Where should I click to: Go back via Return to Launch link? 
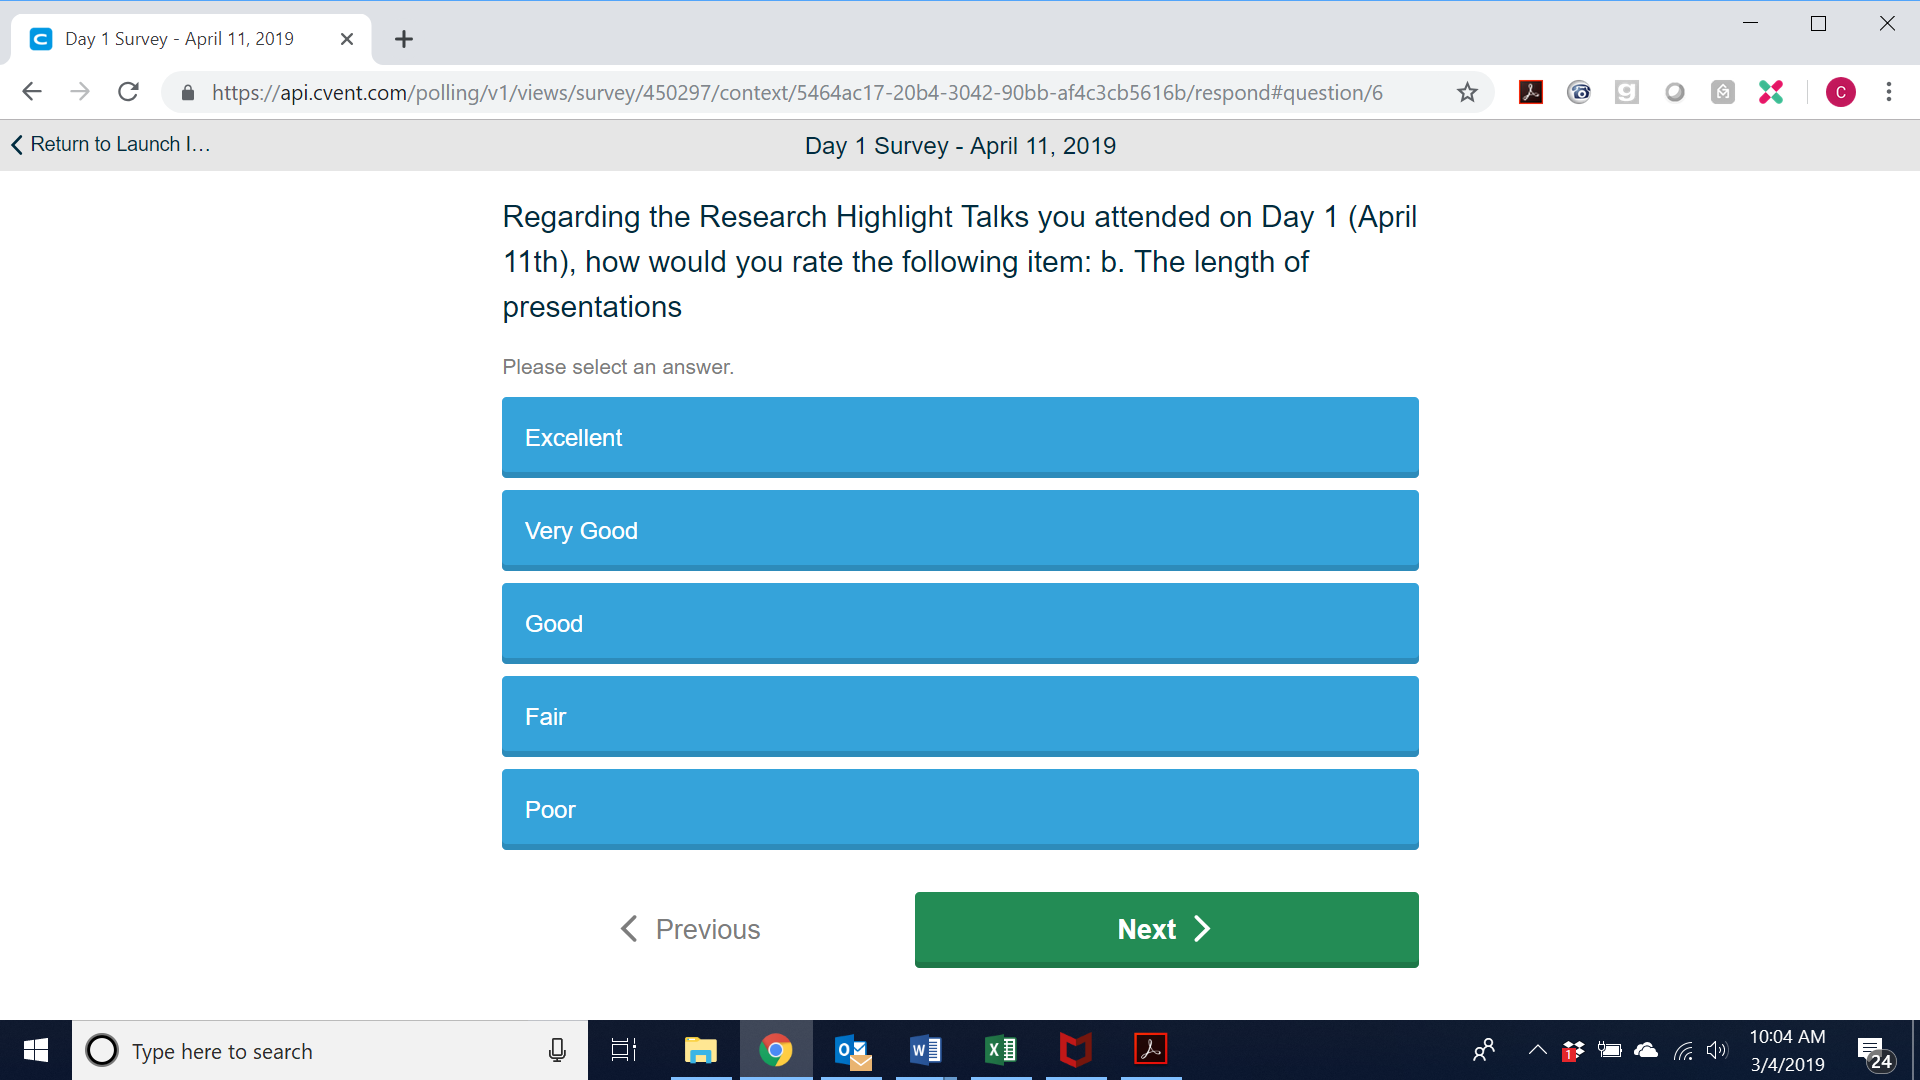(110, 144)
